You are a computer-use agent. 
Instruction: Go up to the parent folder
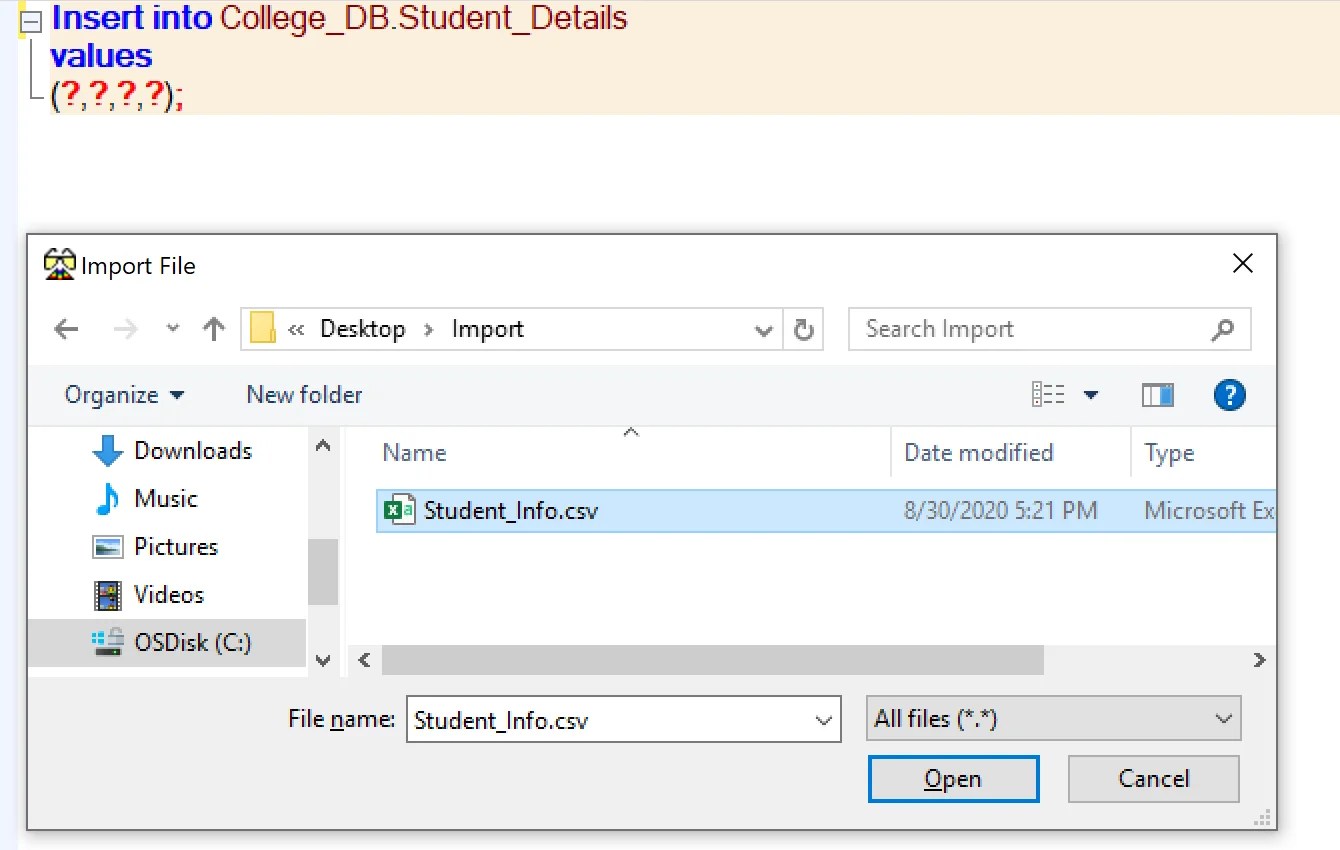tap(213, 328)
